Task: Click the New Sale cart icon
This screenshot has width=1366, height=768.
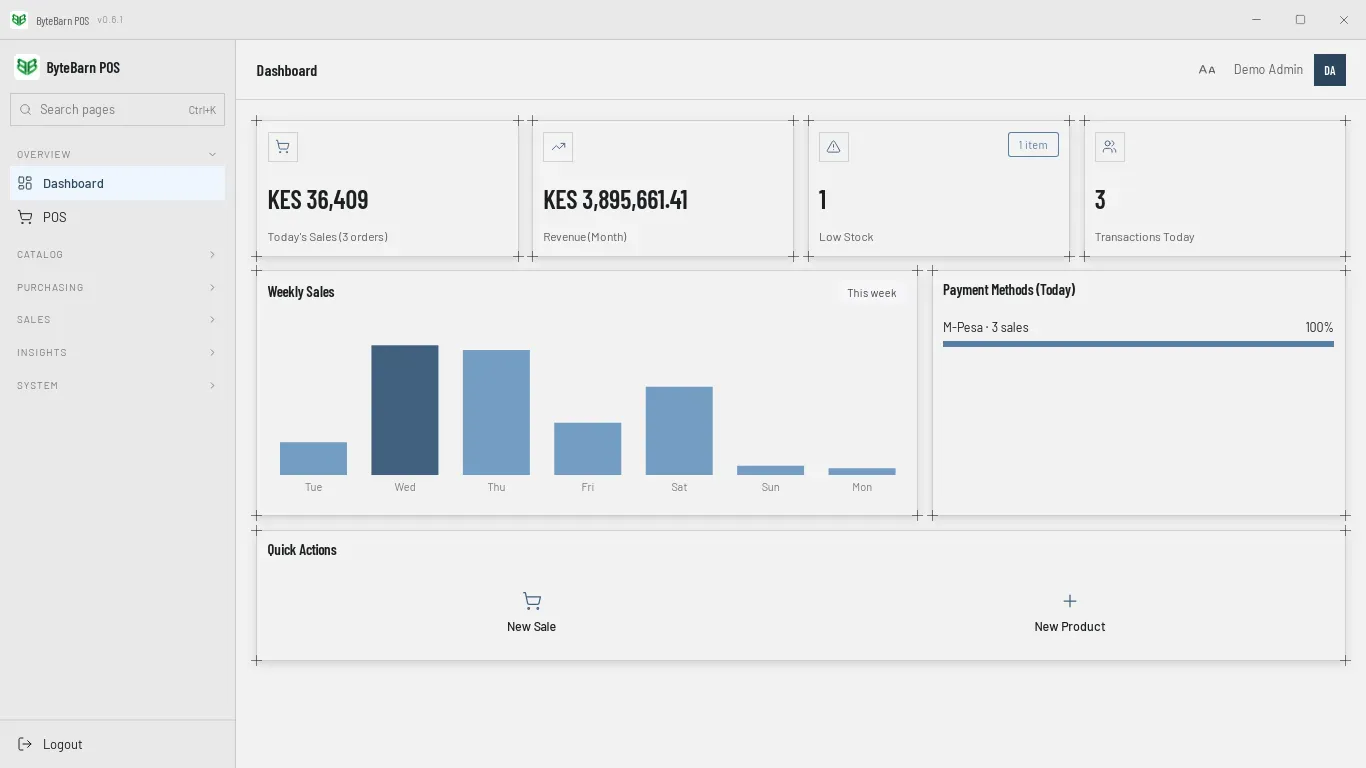Action: (532, 601)
